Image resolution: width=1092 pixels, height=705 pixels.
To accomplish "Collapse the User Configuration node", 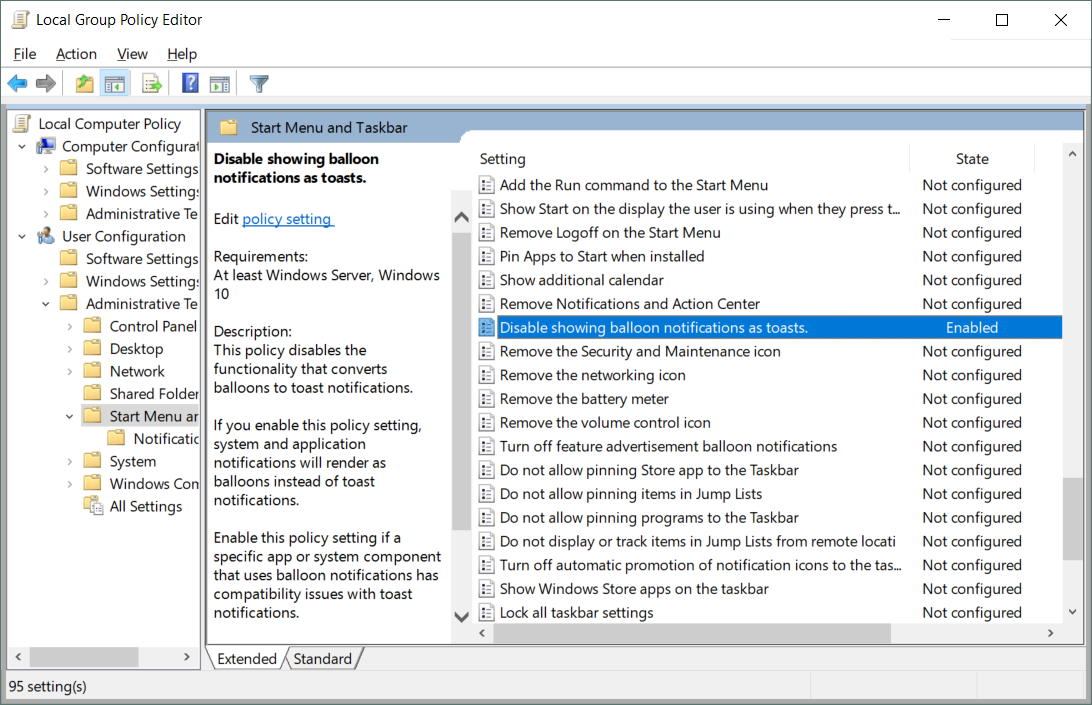I will 22,237.
